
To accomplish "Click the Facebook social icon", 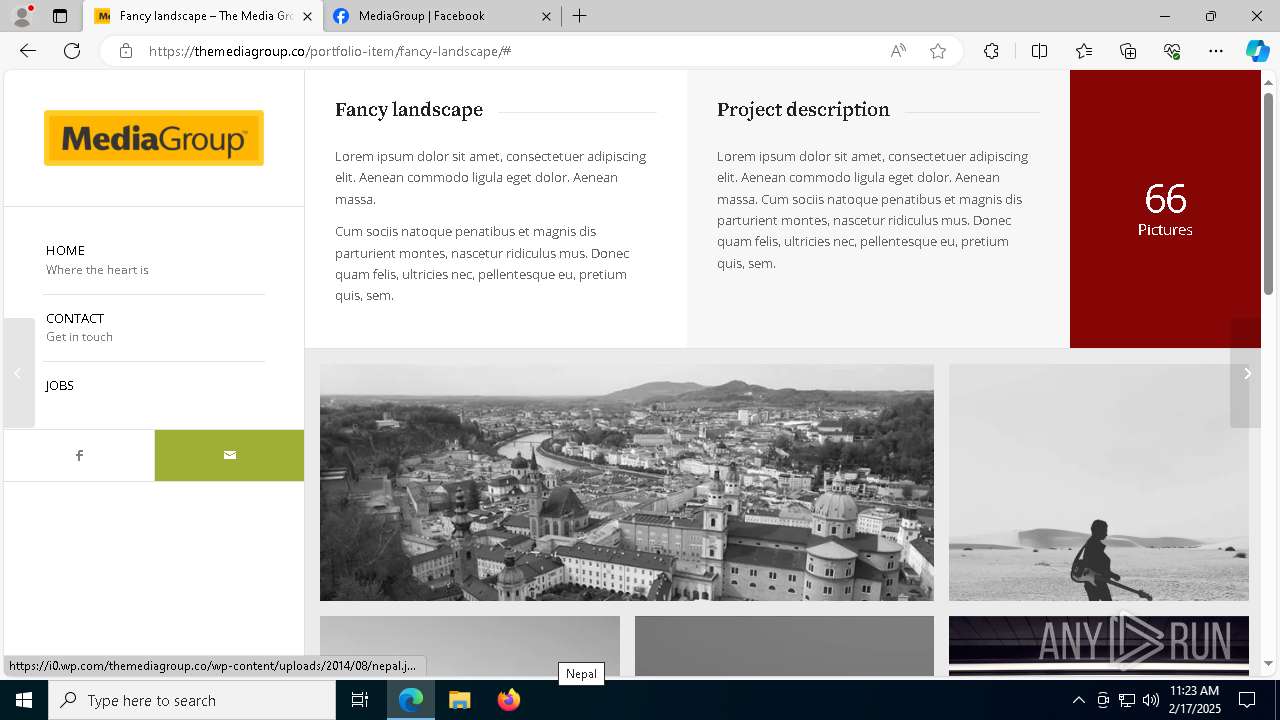I will (x=79, y=455).
